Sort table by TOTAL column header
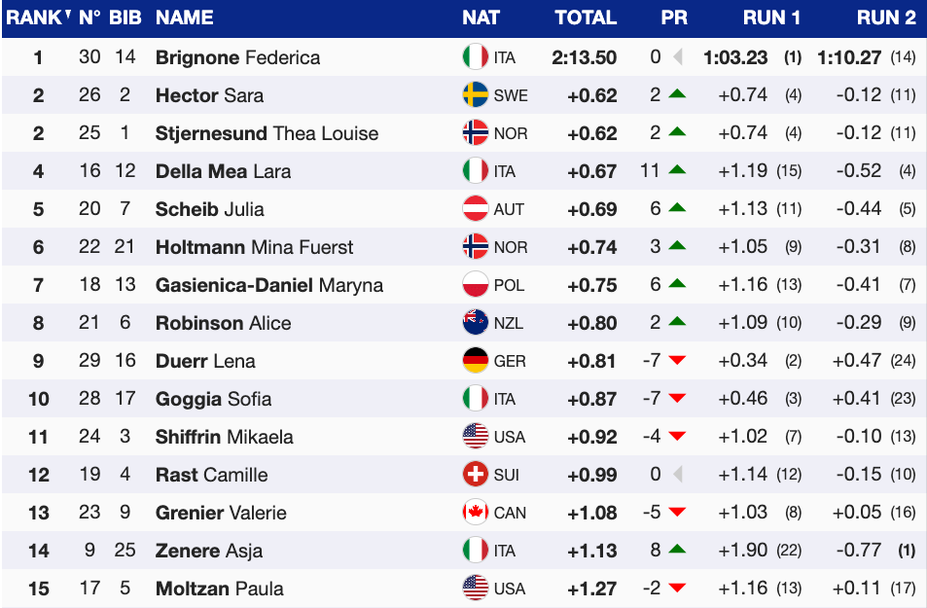Viewport: 927px width, 608px height. (586, 18)
